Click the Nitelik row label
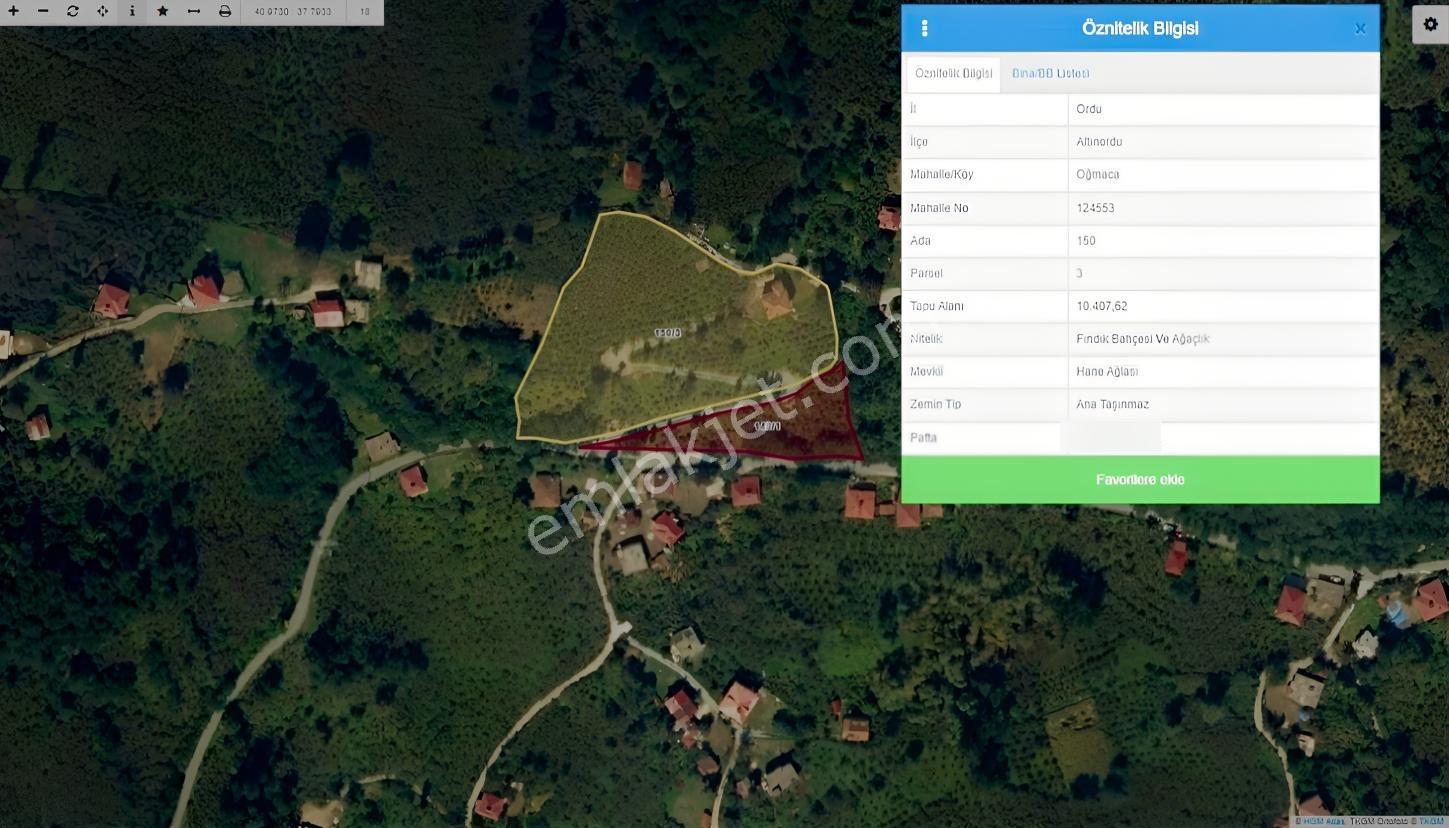Image resolution: width=1449 pixels, height=828 pixels. point(926,339)
